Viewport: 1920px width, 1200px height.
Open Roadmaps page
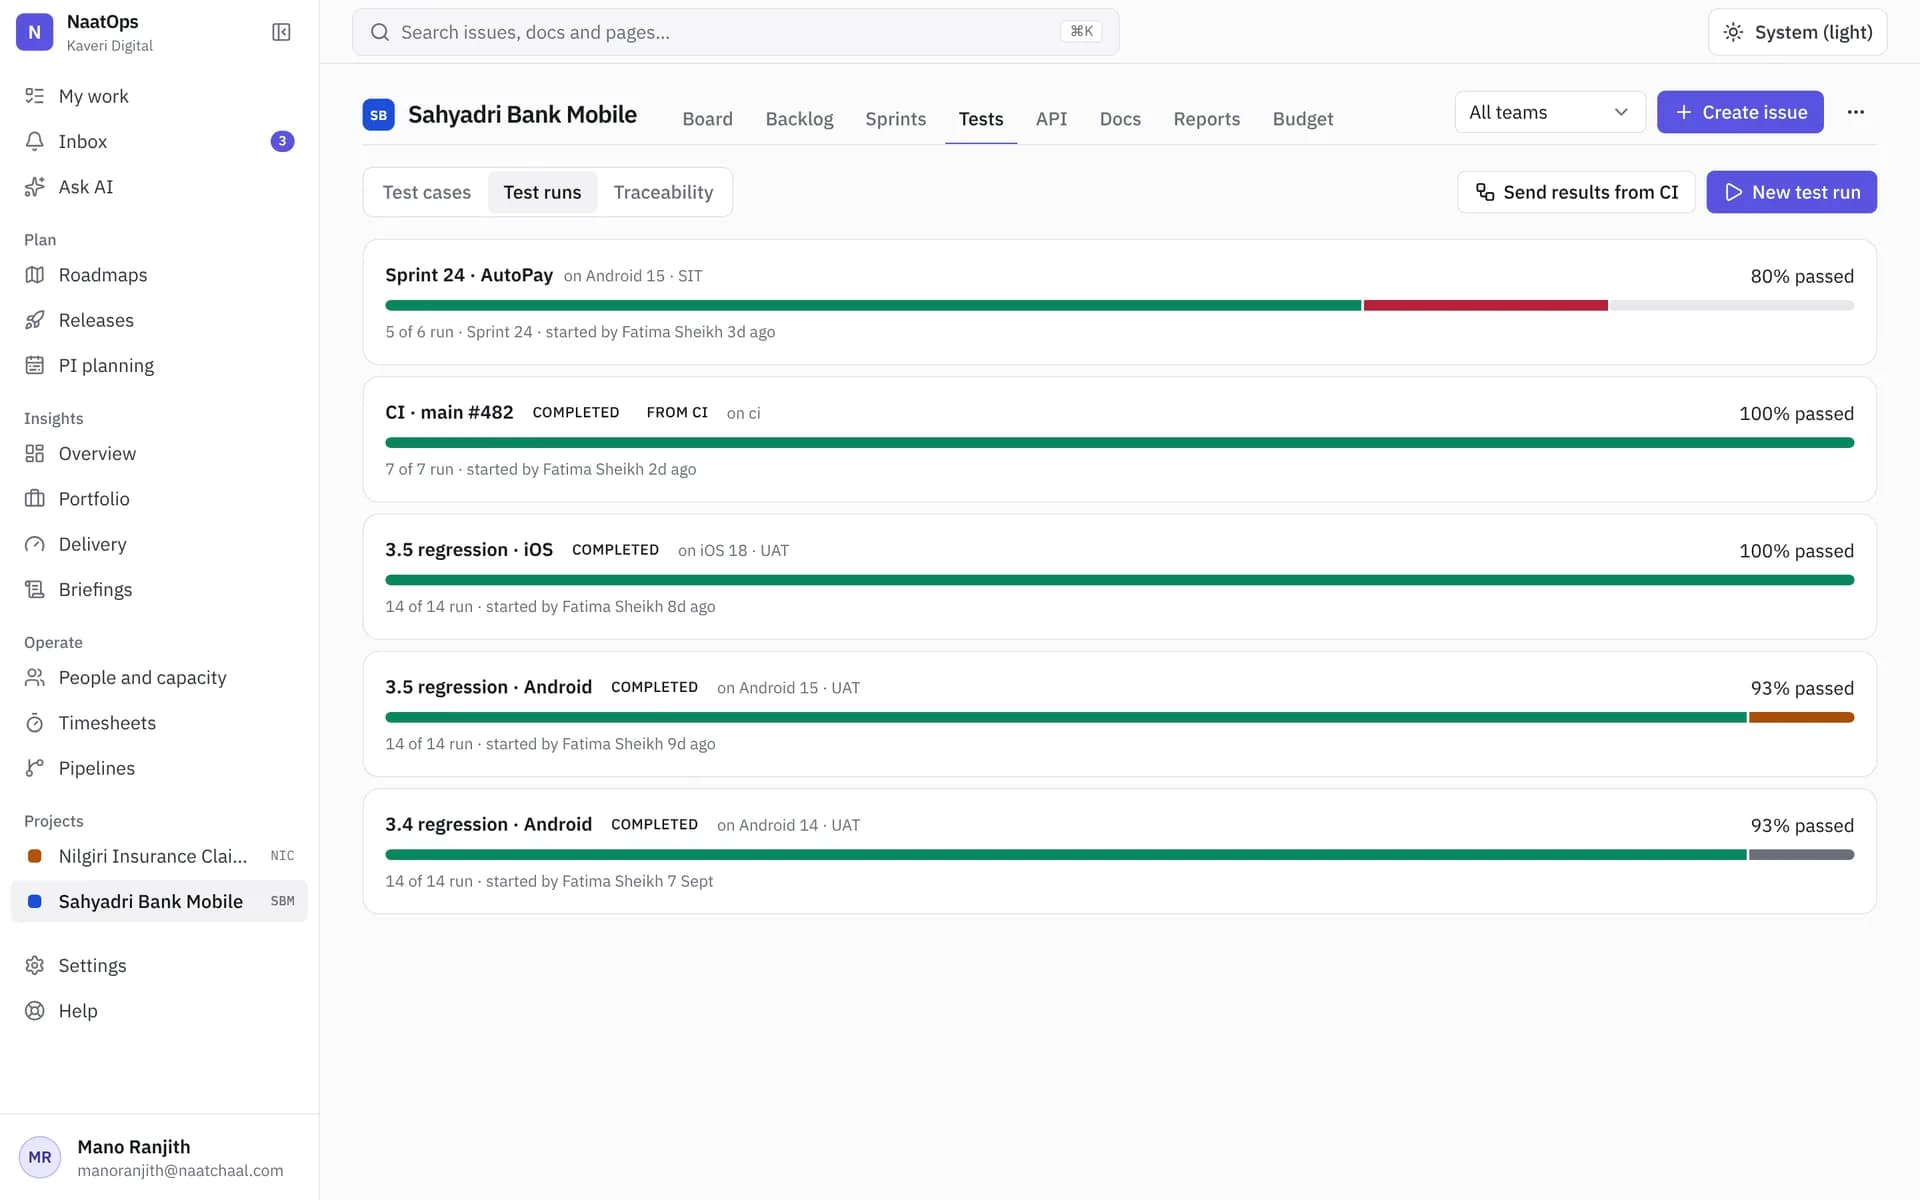(x=159, y=274)
